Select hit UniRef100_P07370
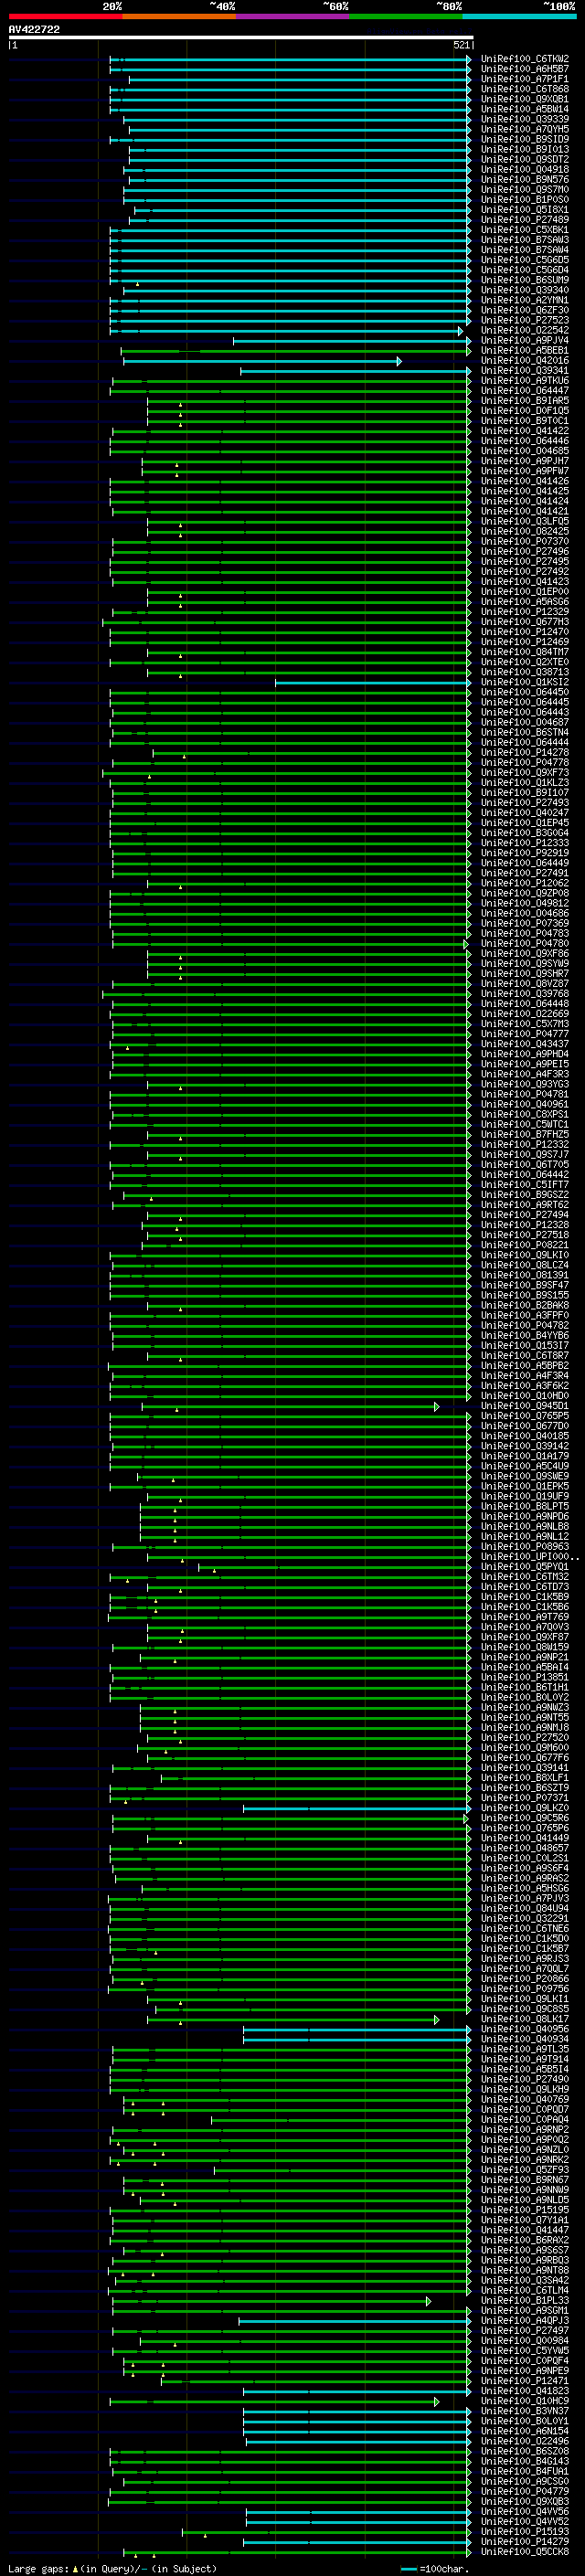Screen dimensions: 585x2576 [525, 541]
